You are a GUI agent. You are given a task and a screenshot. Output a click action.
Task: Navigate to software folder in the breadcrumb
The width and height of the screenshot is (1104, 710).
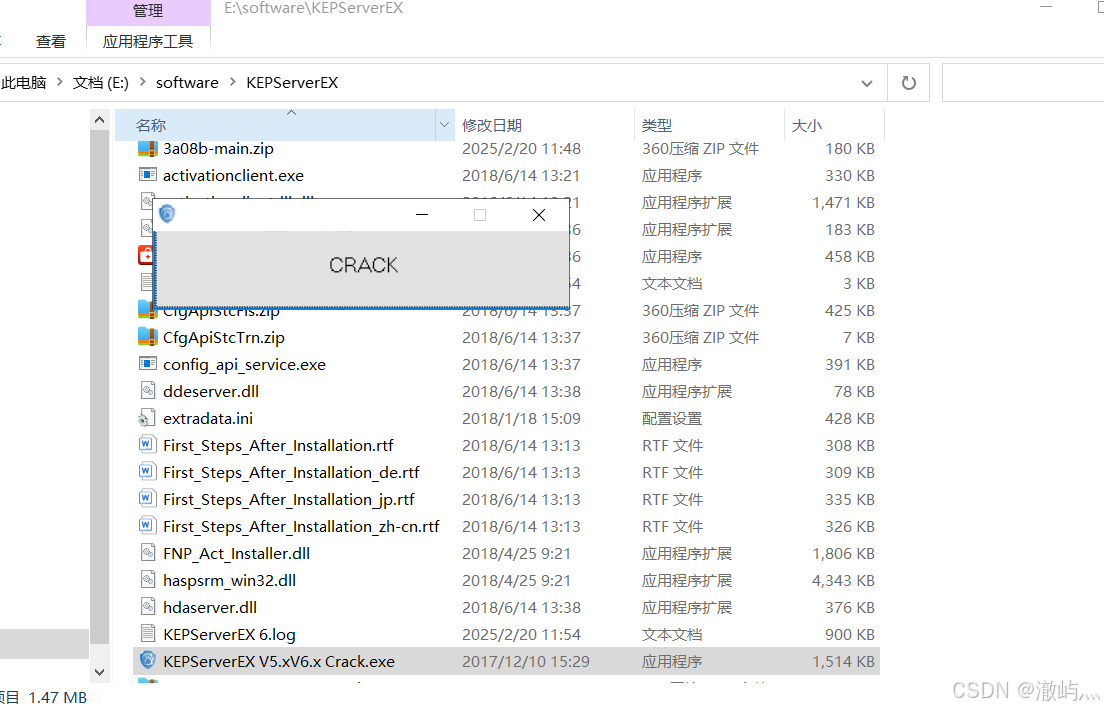(187, 83)
